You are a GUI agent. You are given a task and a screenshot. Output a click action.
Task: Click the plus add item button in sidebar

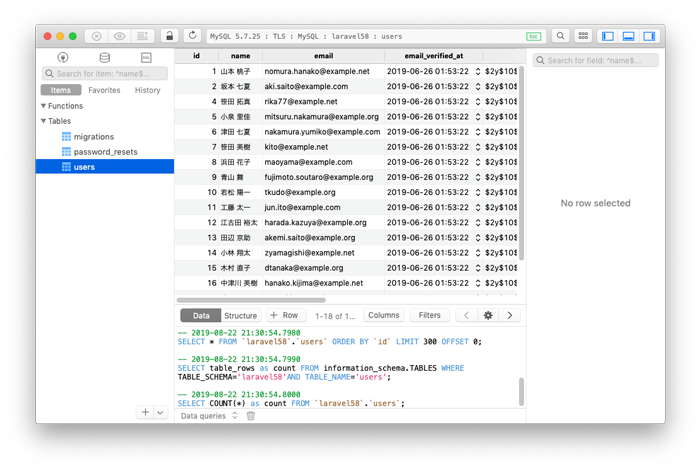click(145, 412)
